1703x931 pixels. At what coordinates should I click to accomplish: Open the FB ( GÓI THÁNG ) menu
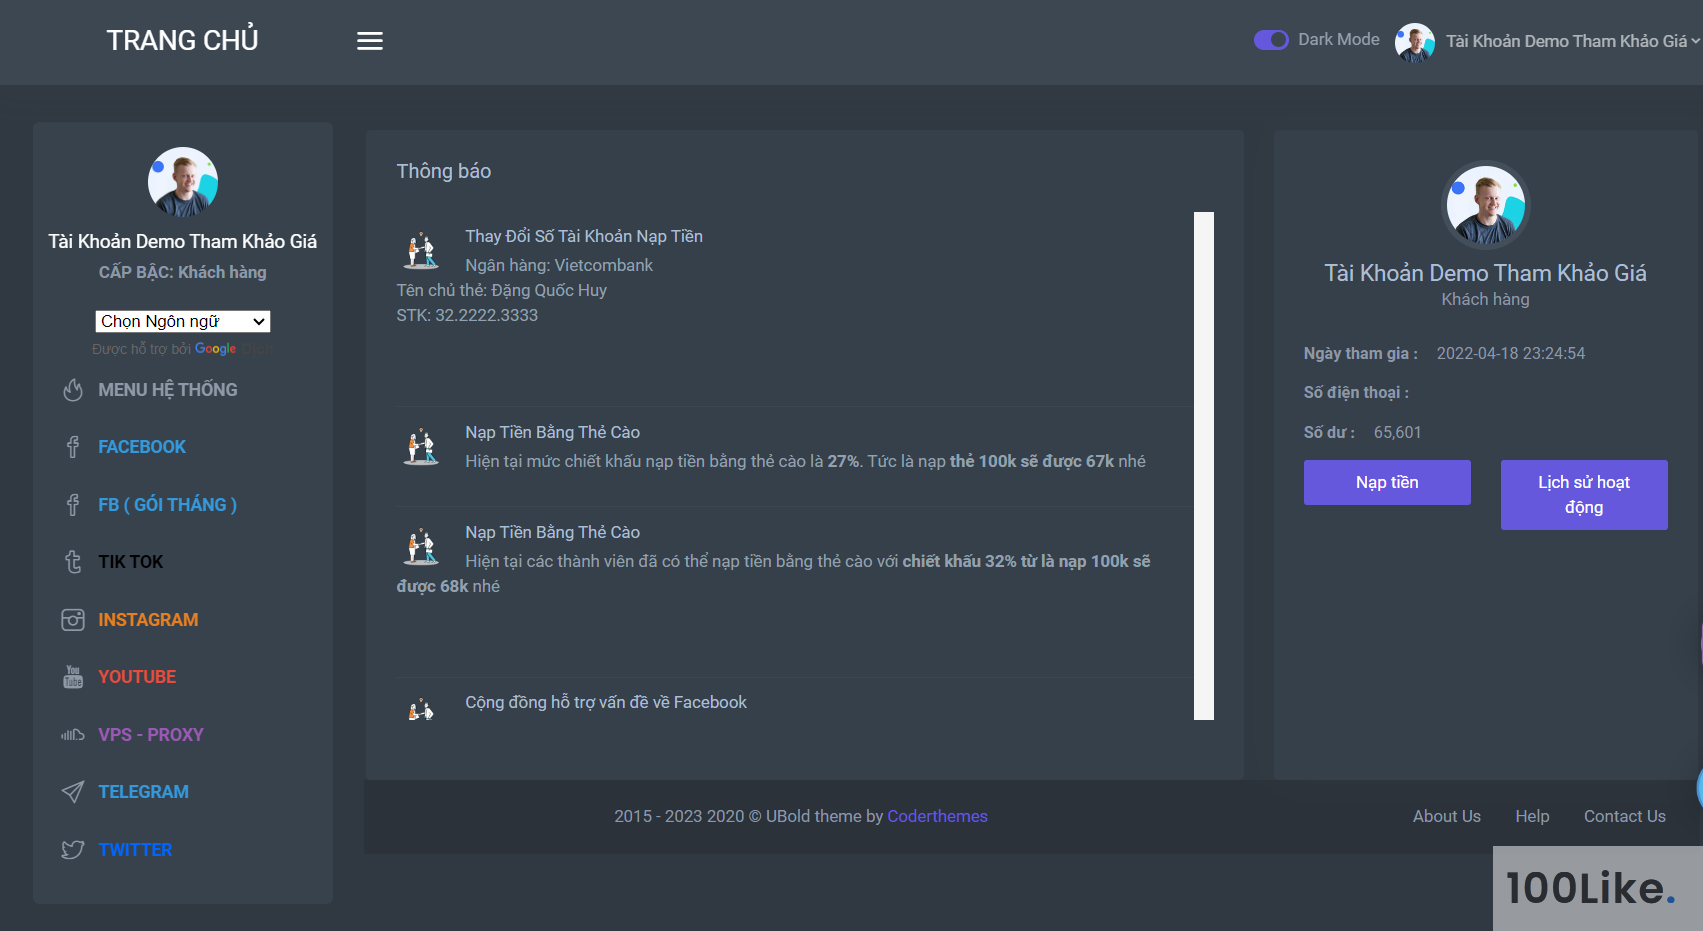(167, 505)
